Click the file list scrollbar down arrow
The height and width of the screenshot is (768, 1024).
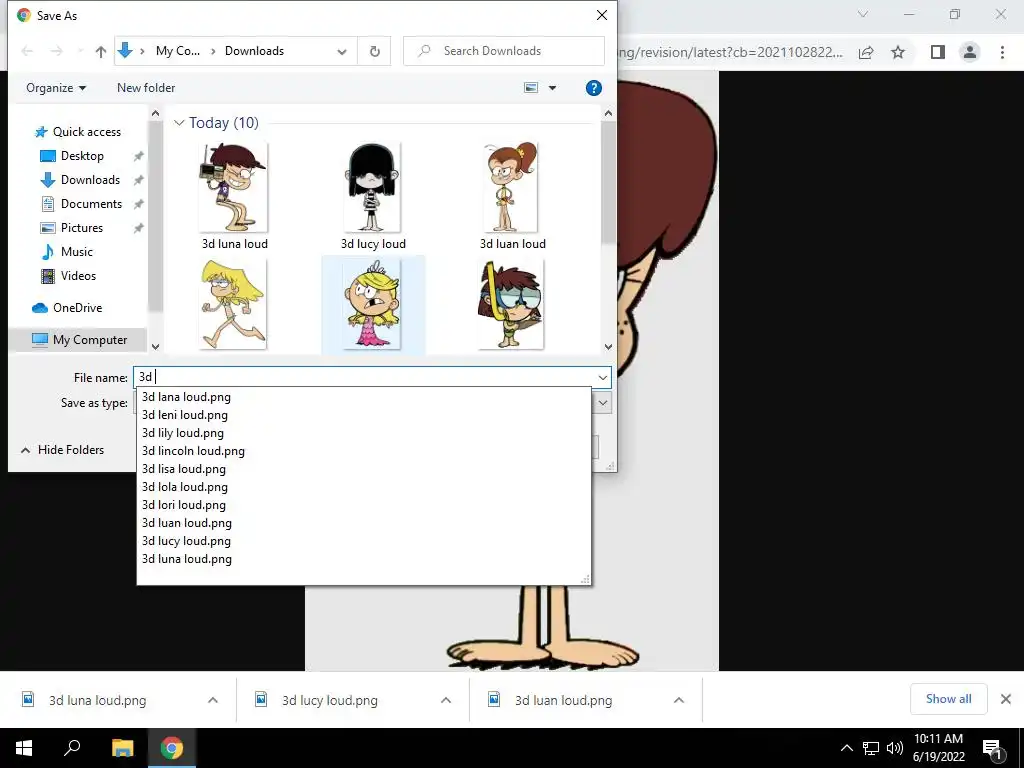click(x=608, y=347)
